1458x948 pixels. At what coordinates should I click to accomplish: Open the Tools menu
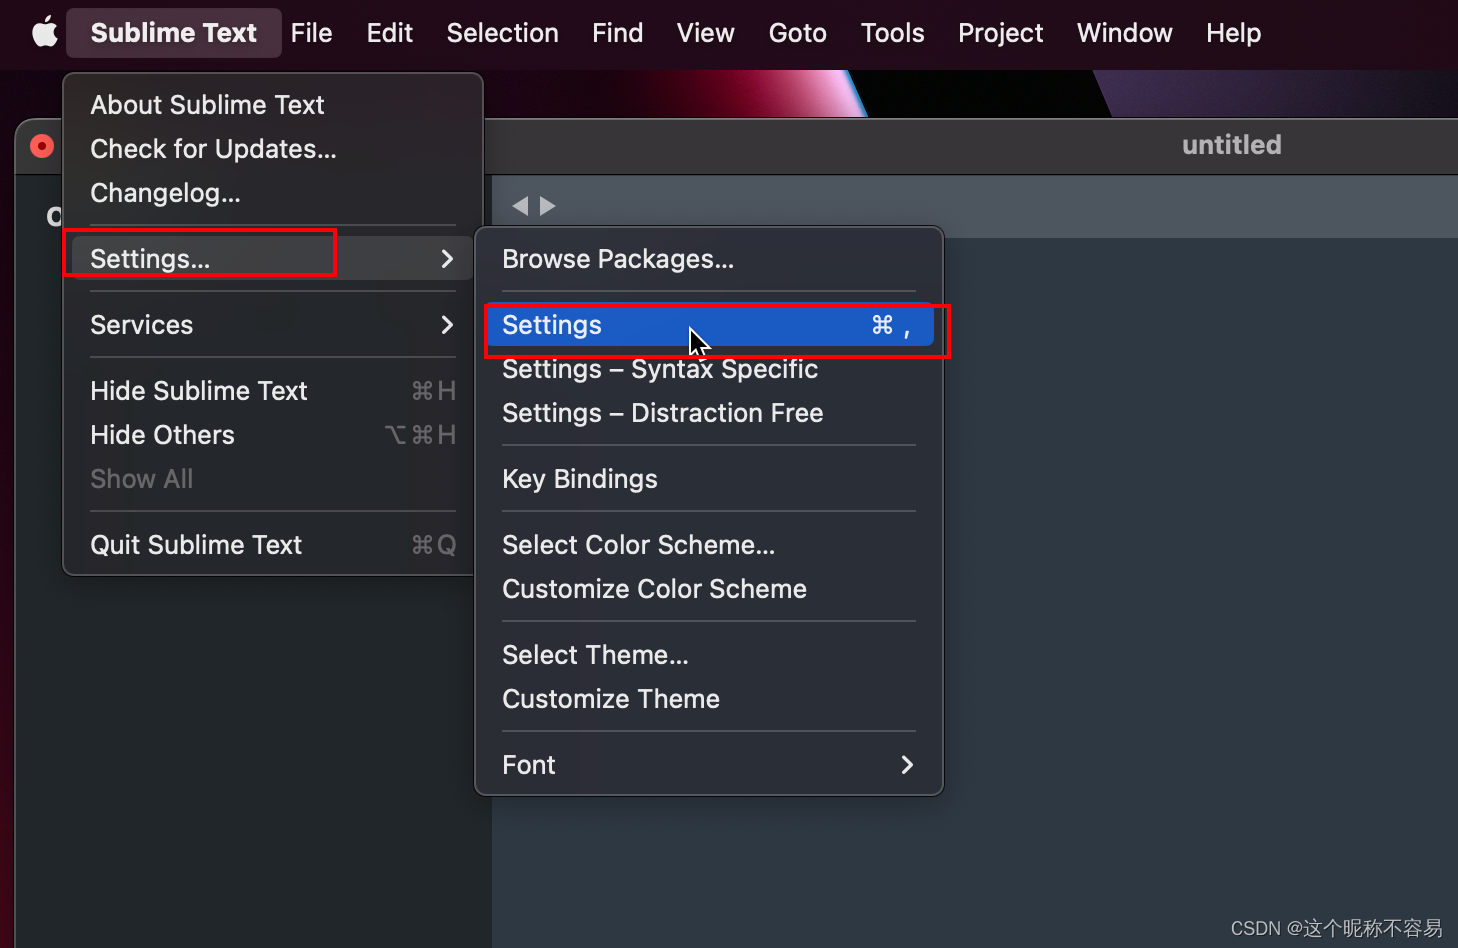[x=892, y=33]
